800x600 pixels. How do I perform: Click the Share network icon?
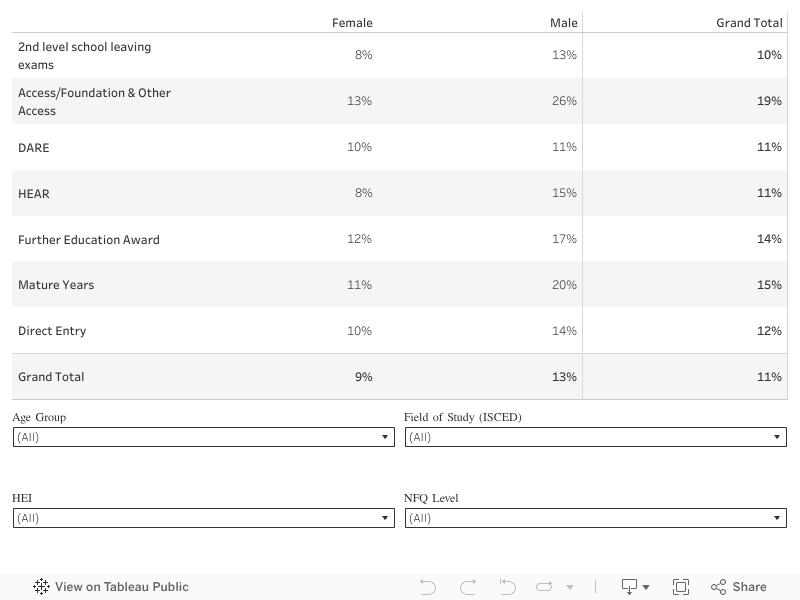click(718, 587)
